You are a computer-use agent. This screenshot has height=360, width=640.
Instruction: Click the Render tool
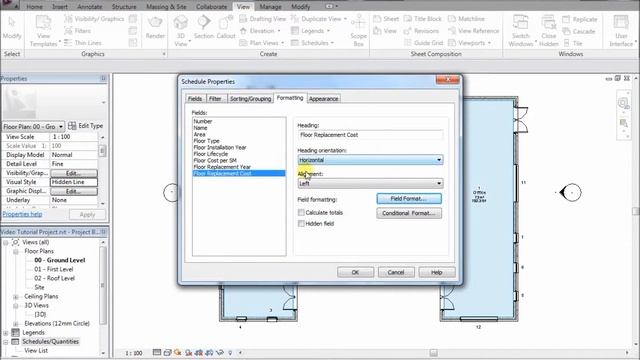point(155,28)
